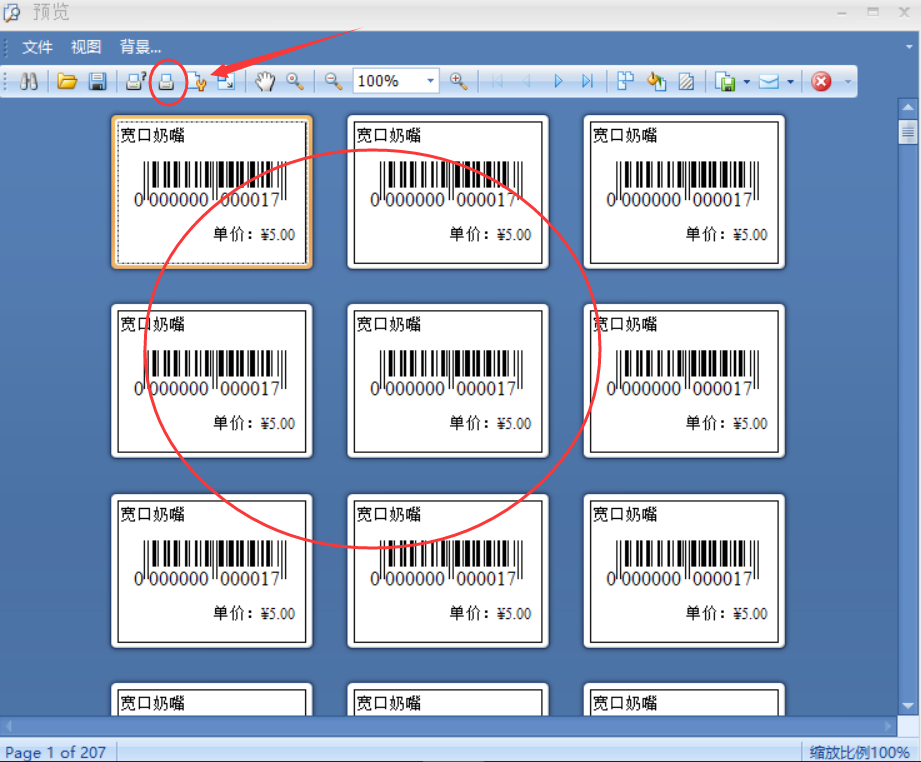Viewport: 921px width, 762px height.
Task: Open the 视图 menu
Action: tap(86, 47)
